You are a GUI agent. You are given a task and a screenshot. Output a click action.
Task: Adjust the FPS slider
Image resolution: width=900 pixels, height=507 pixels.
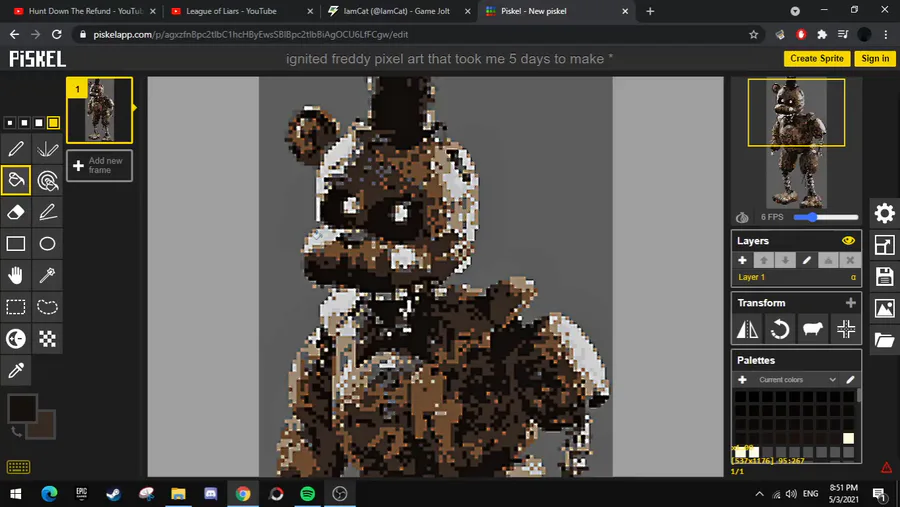(825, 217)
